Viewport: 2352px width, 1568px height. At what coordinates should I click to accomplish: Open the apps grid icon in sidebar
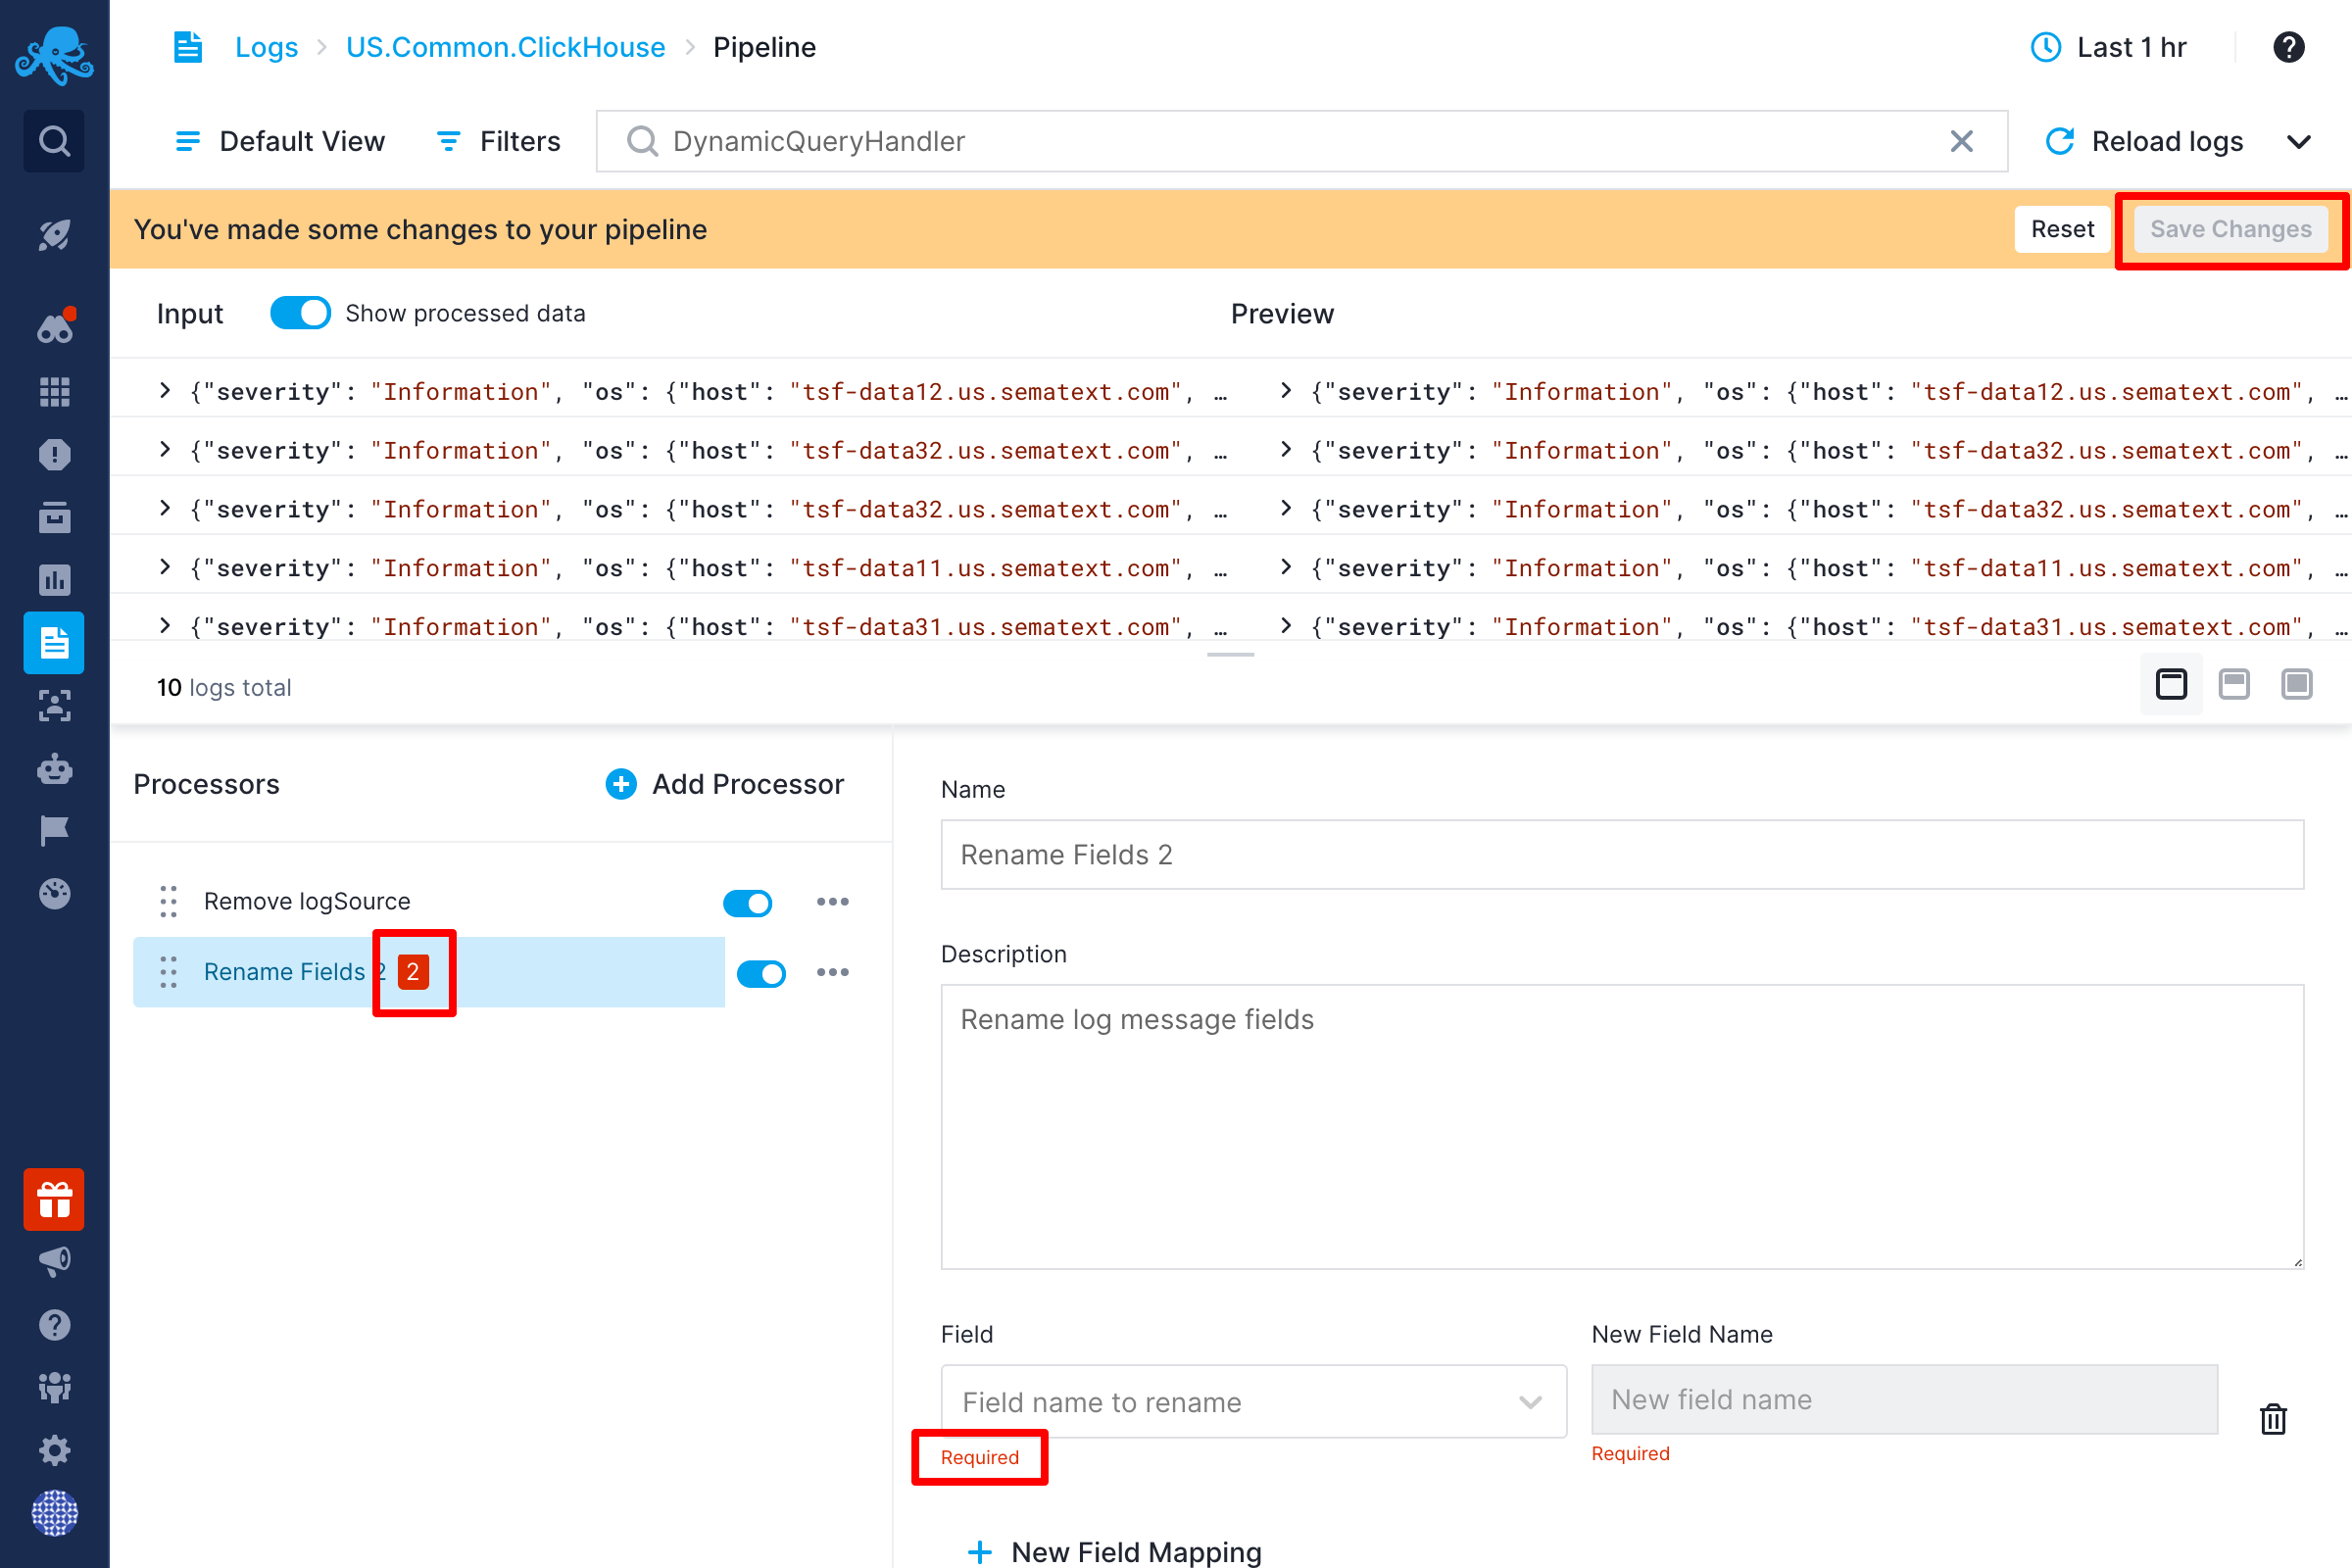point(54,392)
